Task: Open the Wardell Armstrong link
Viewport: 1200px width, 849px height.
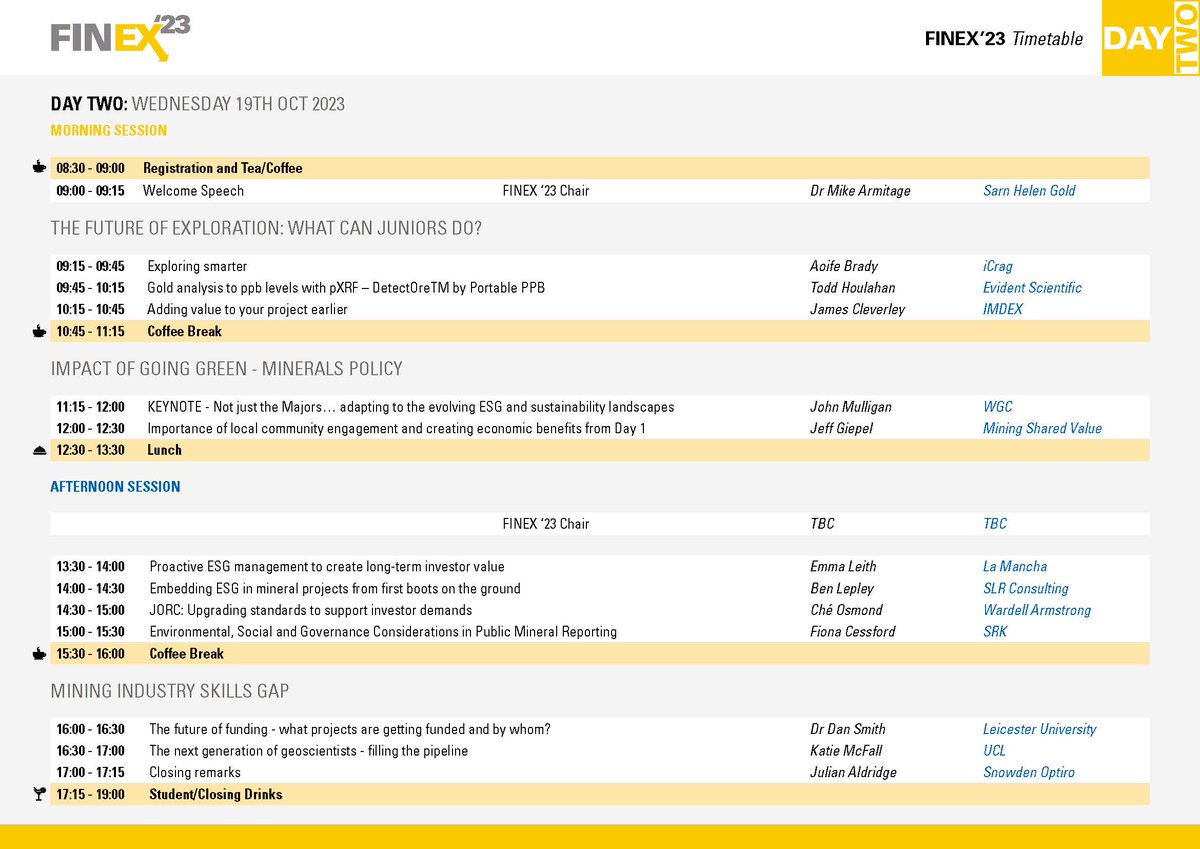Action: pos(1037,610)
